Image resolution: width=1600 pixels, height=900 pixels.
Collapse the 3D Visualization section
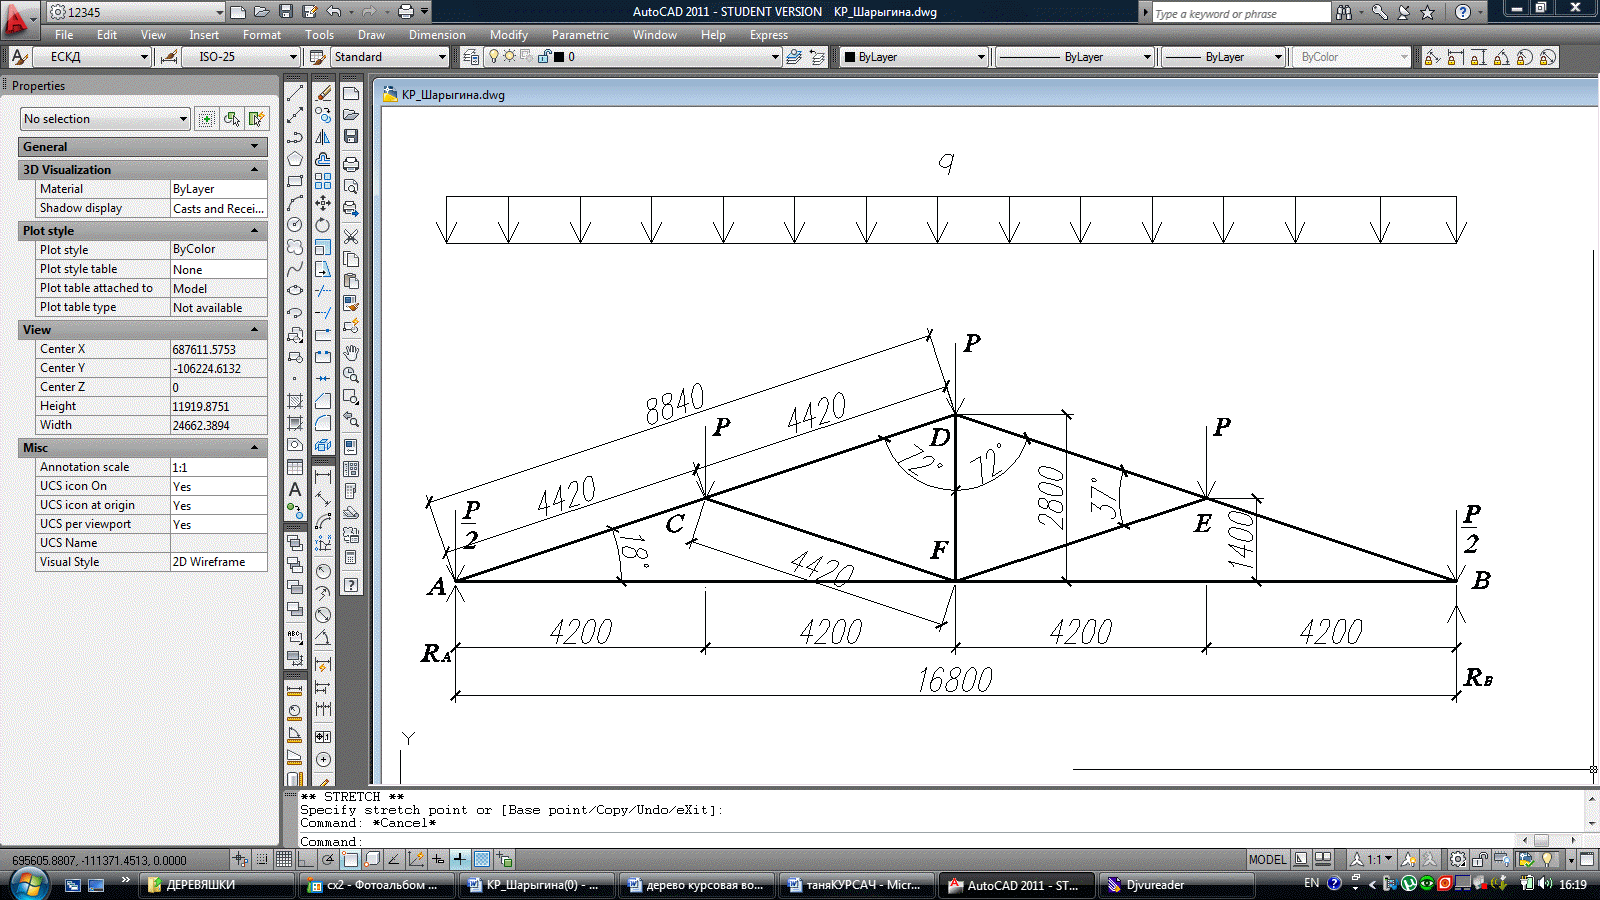254,170
